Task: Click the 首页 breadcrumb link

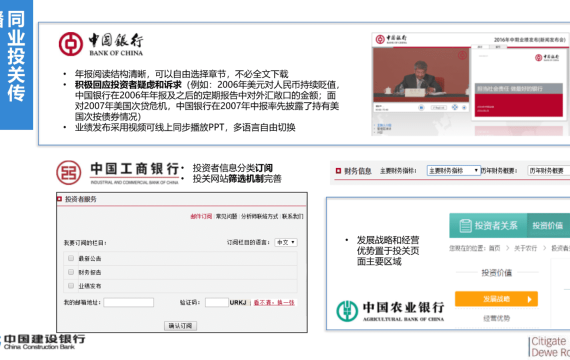Action: [494, 248]
